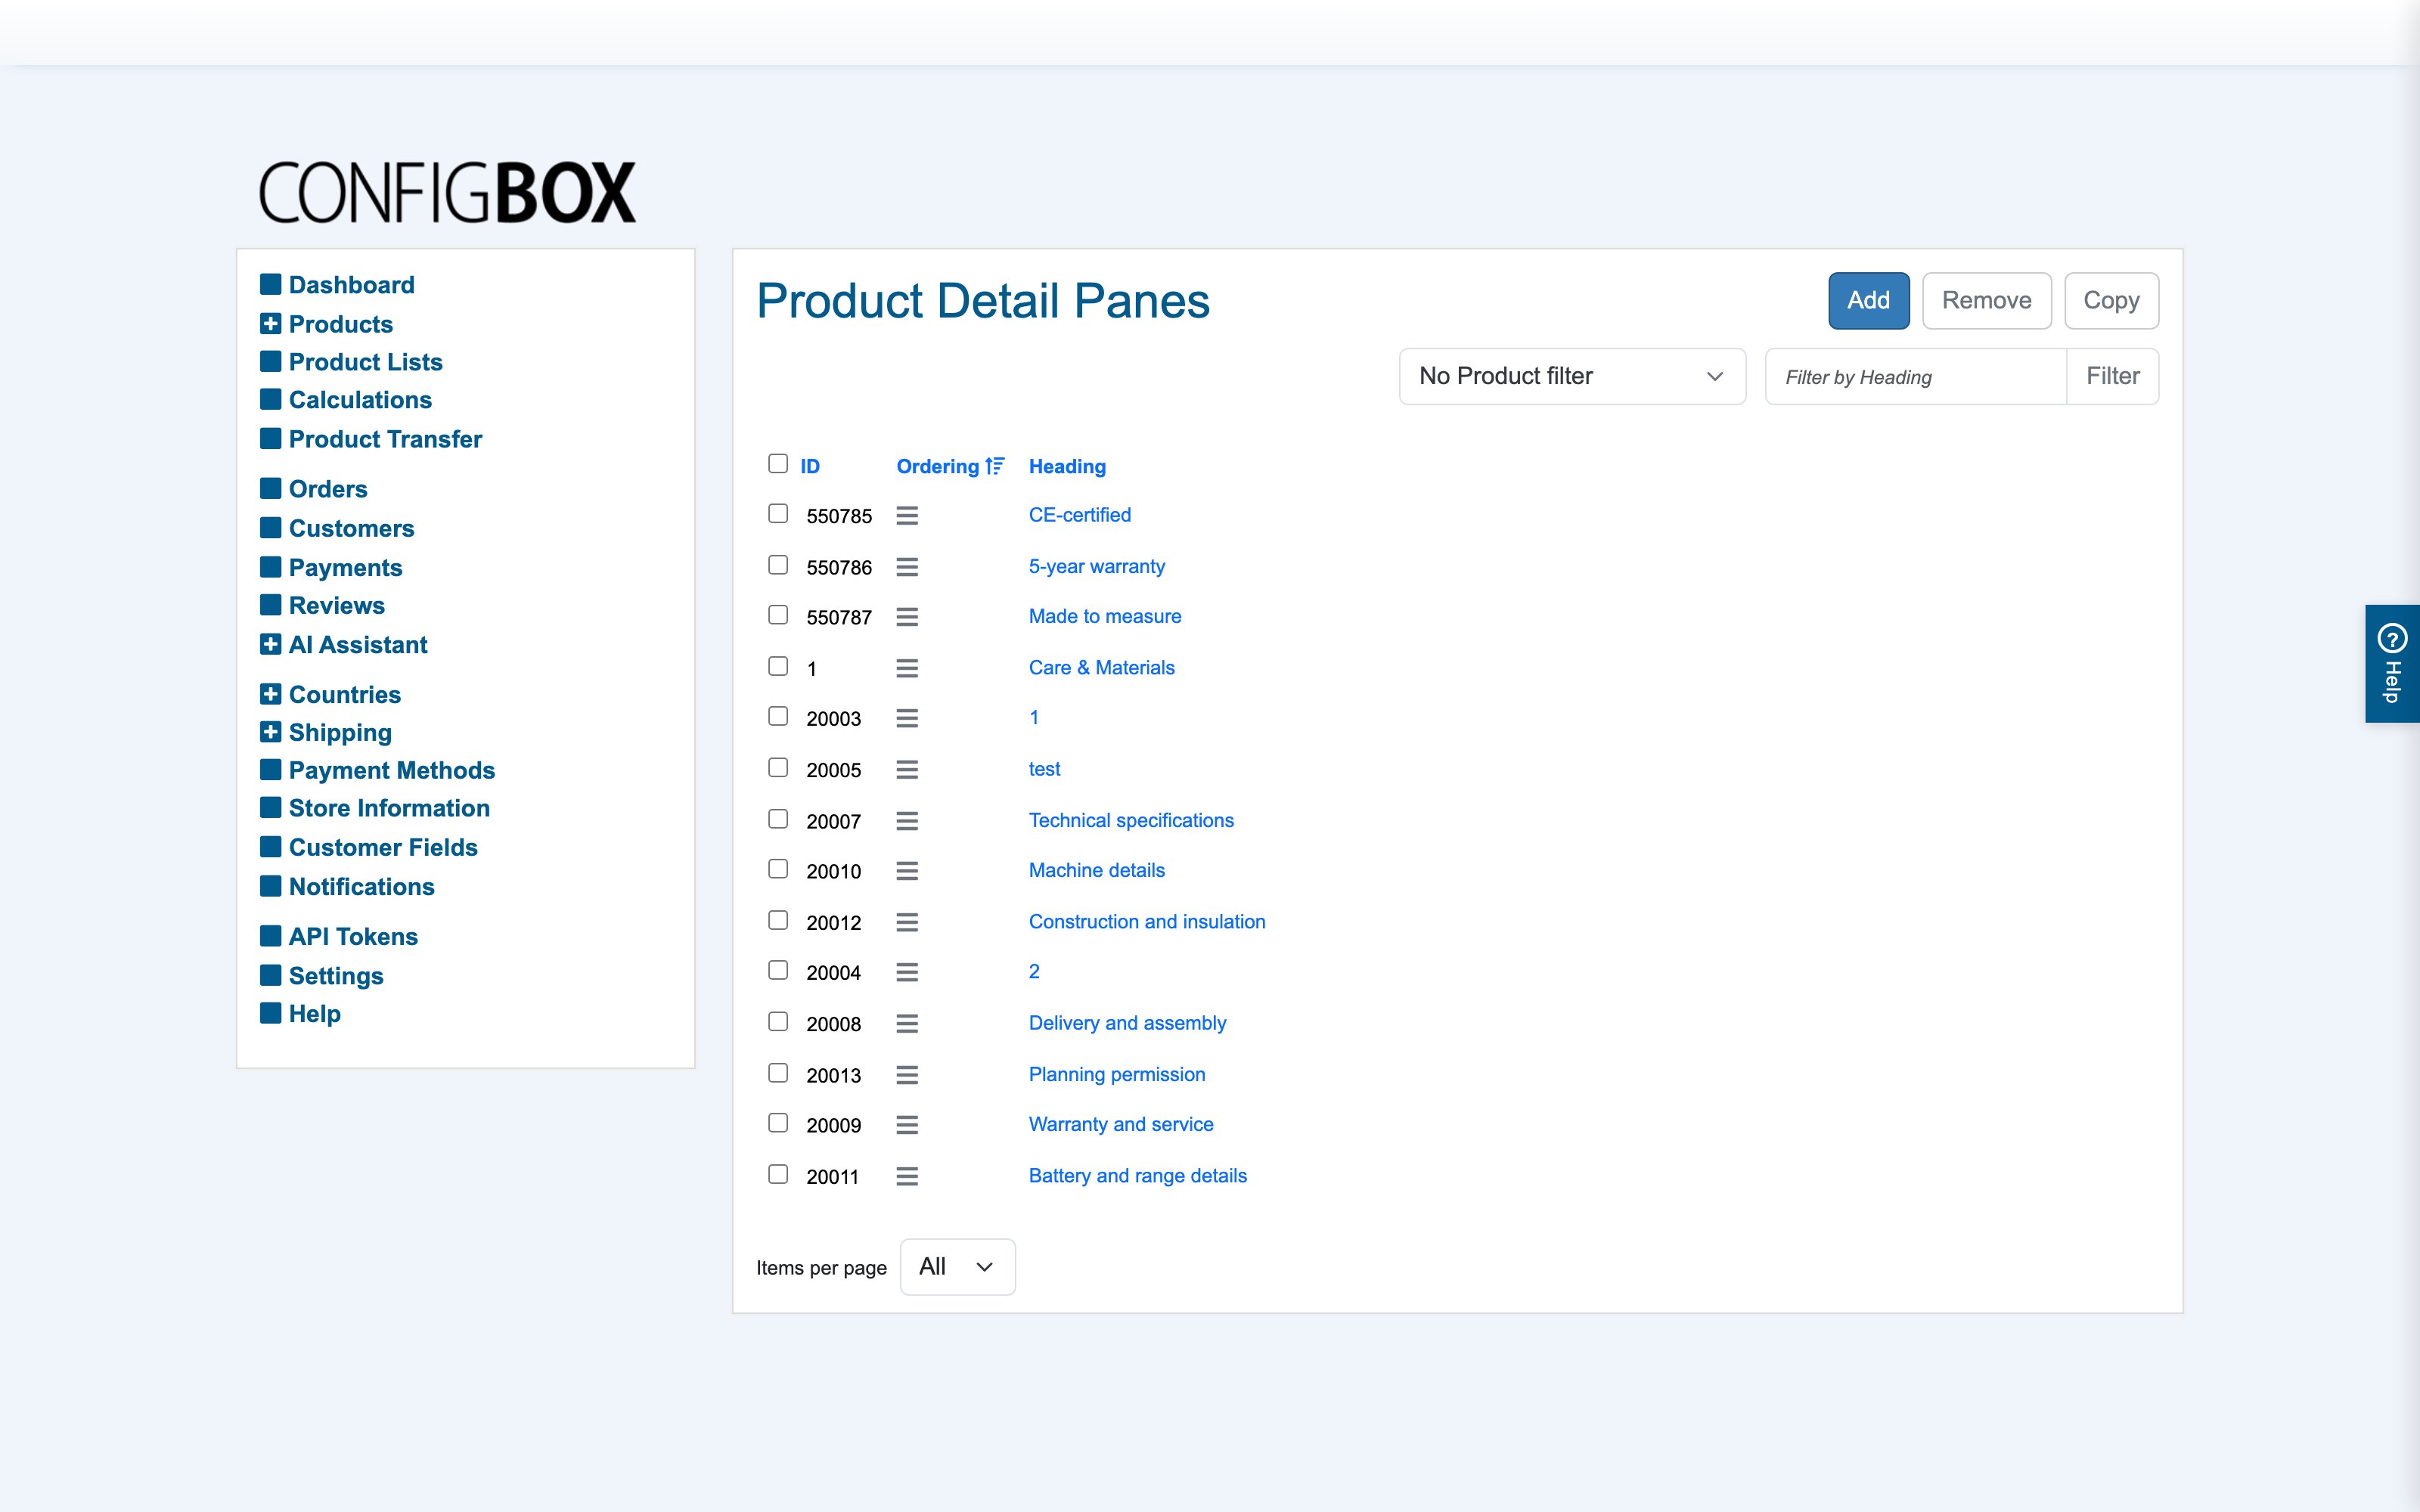Viewport: 2420px width, 1512px height.
Task: Click the drag handle for row 20008
Action: 907,1024
